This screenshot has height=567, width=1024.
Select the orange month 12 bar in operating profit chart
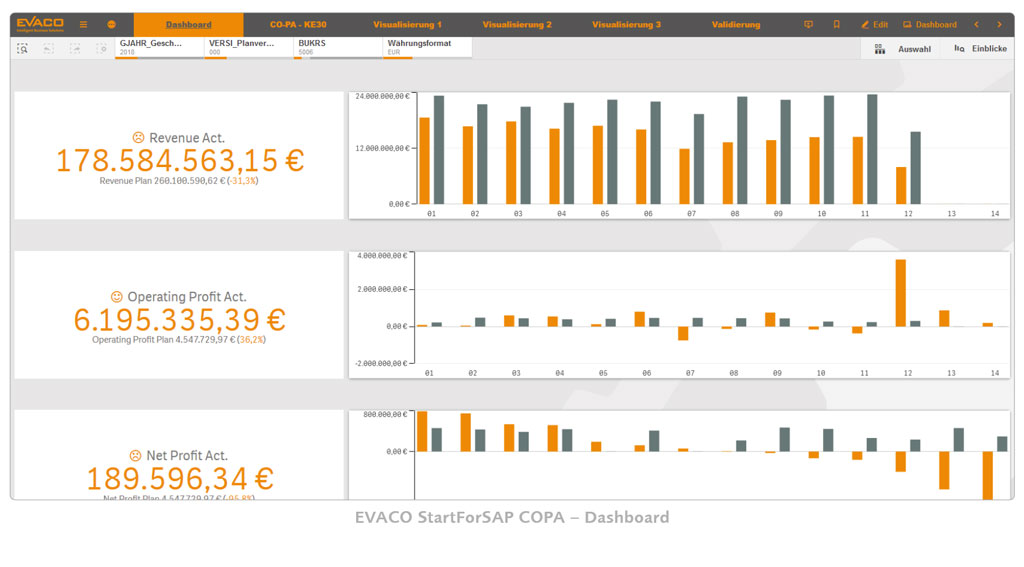[901, 293]
